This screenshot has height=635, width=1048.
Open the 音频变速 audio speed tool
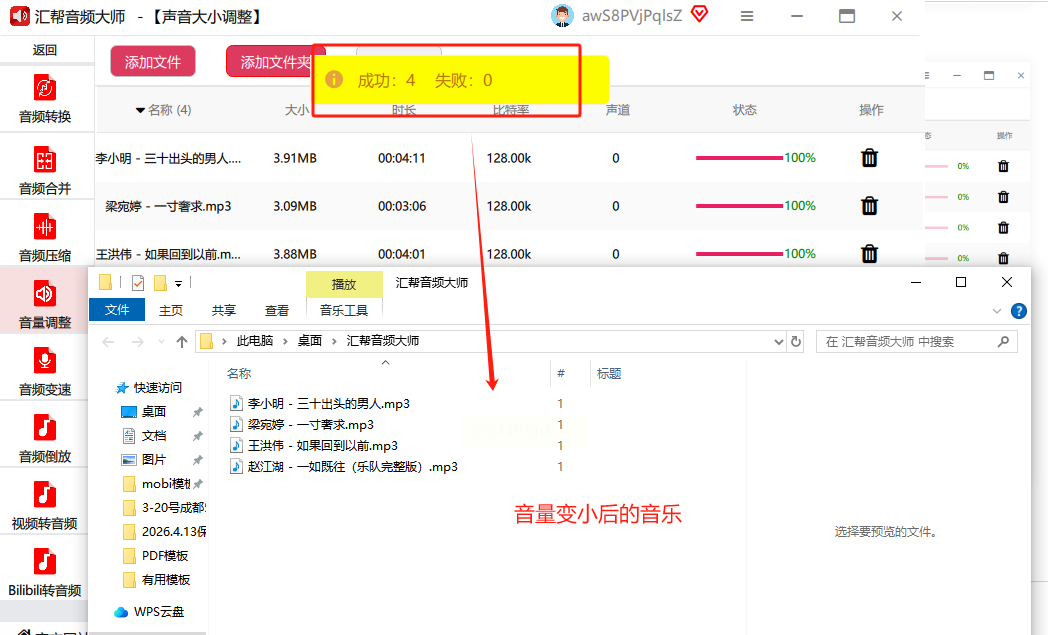(45, 372)
